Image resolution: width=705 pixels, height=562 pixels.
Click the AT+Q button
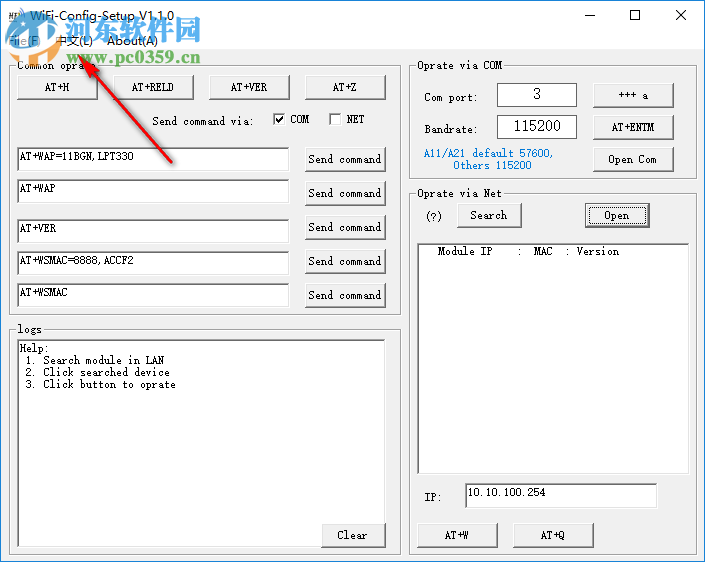pos(553,535)
